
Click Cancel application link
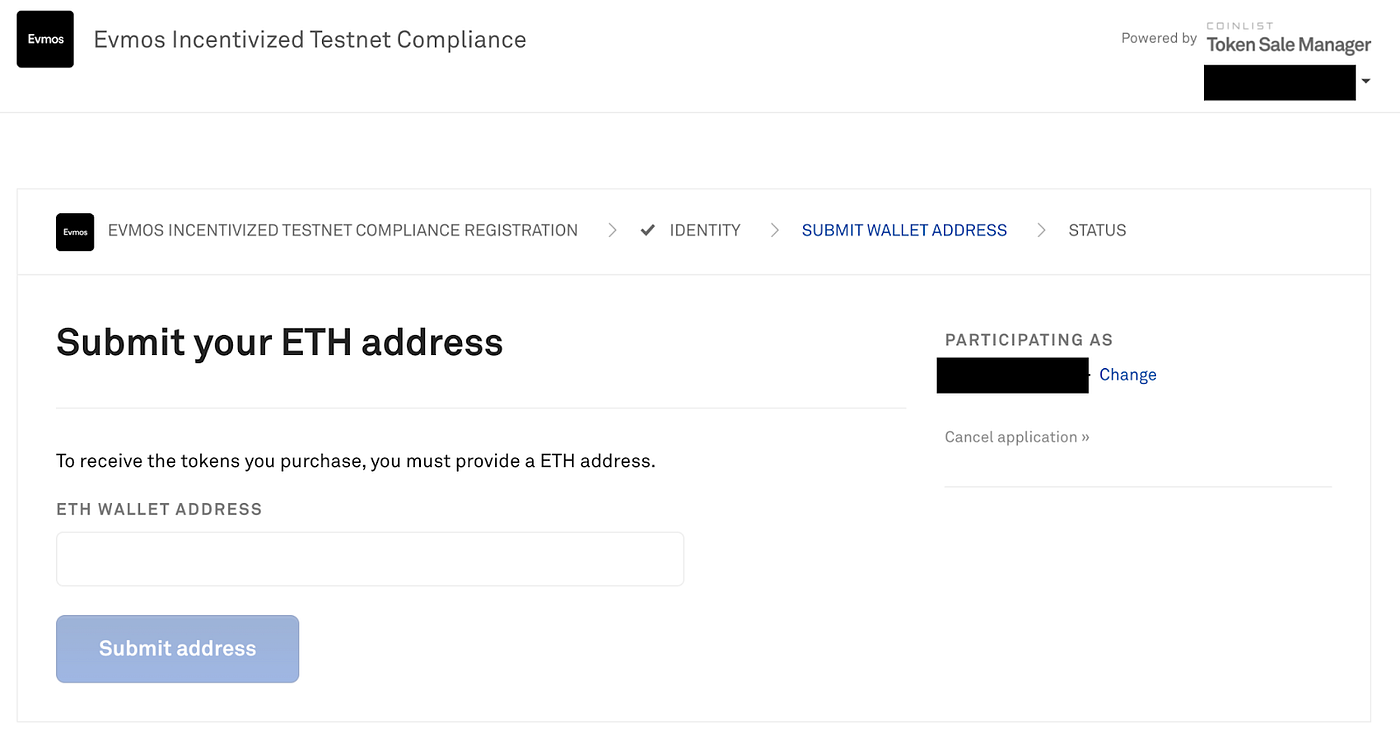coord(1017,437)
